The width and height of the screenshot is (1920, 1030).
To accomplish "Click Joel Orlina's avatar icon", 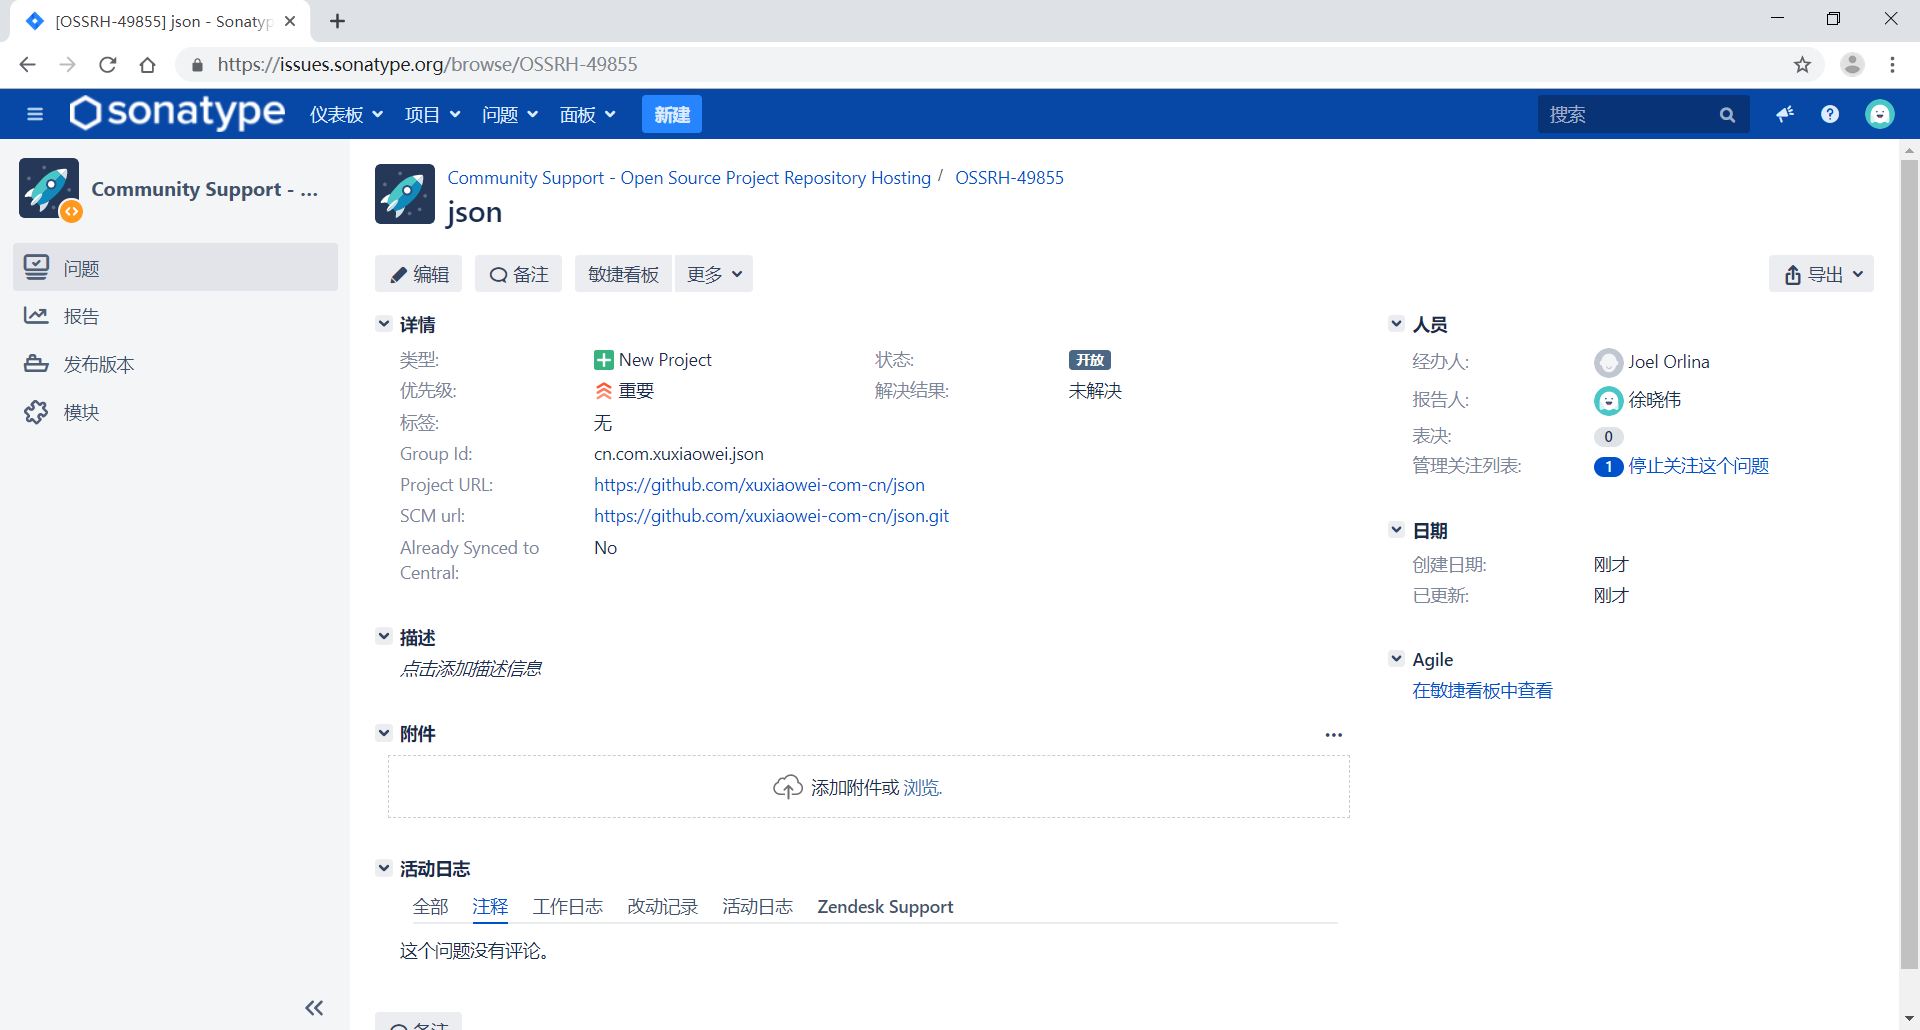I will (x=1608, y=362).
